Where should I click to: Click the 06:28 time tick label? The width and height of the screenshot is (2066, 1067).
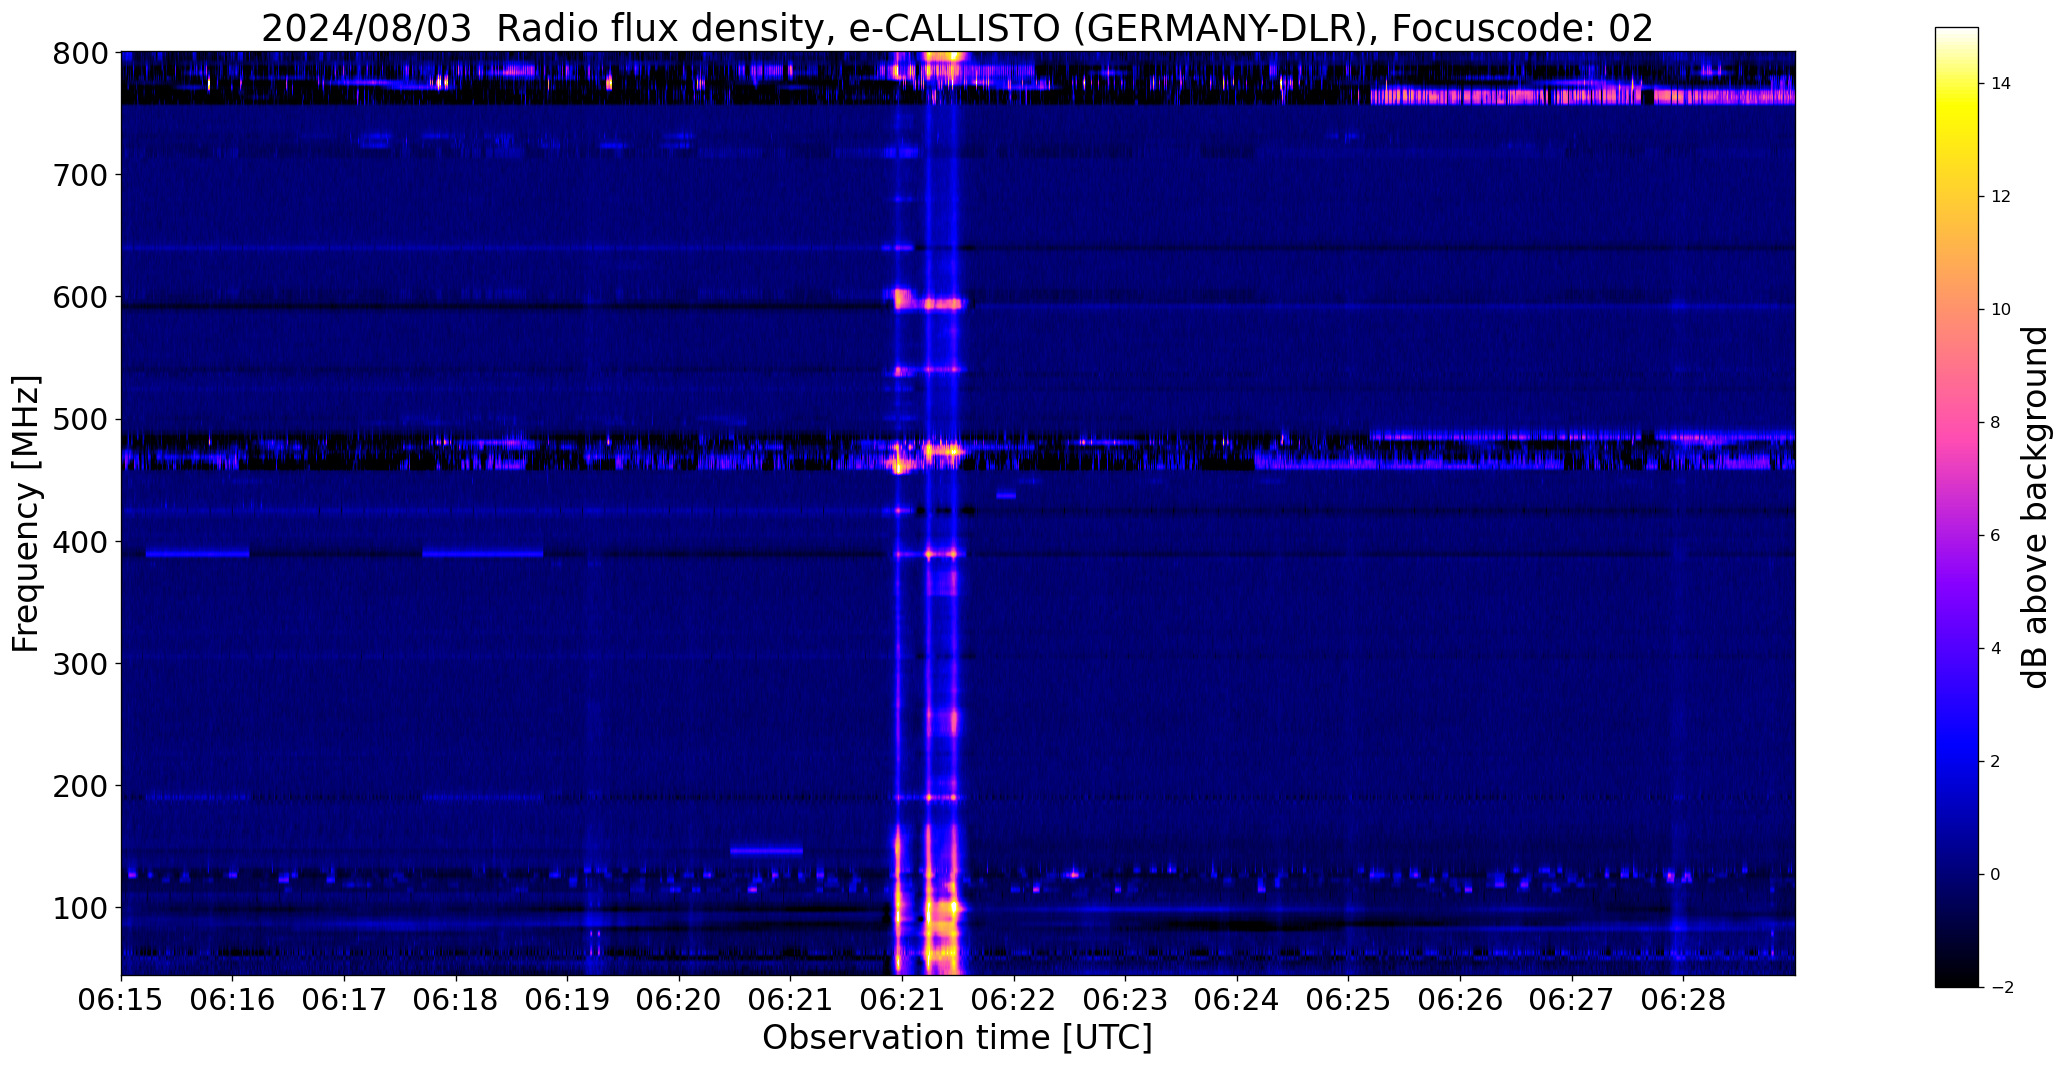[1683, 1000]
